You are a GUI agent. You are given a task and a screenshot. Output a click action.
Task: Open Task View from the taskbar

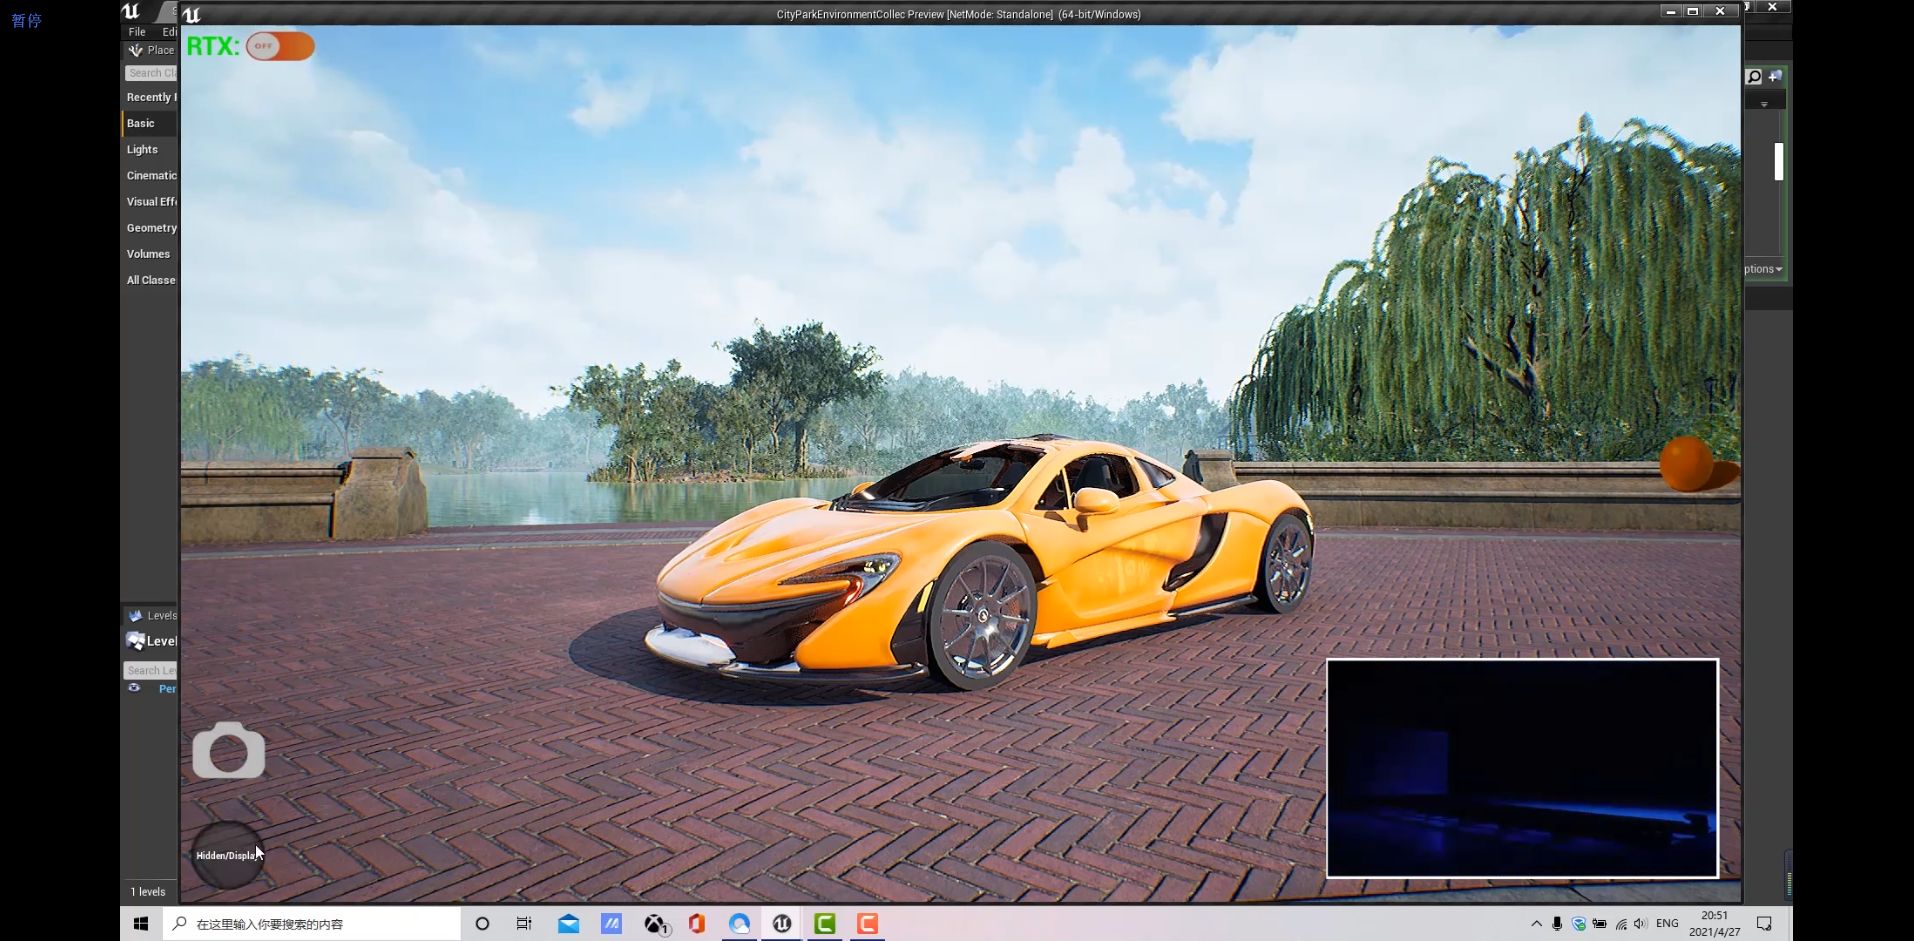pos(524,923)
